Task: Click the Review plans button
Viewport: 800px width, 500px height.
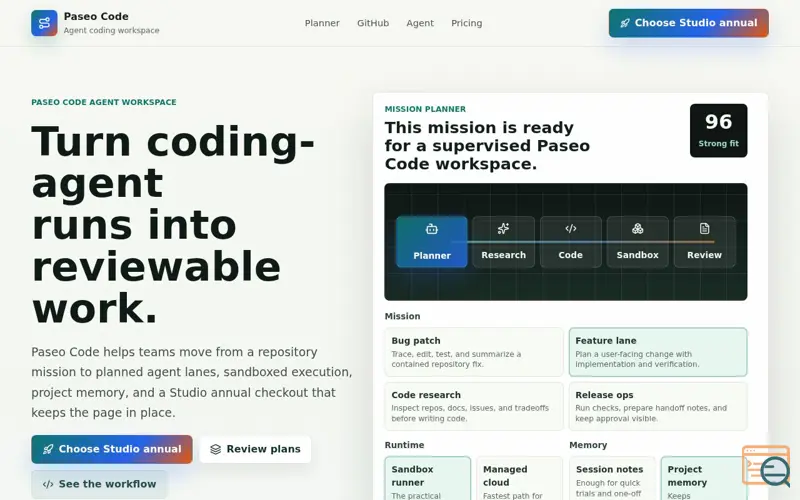Action: [x=255, y=449]
